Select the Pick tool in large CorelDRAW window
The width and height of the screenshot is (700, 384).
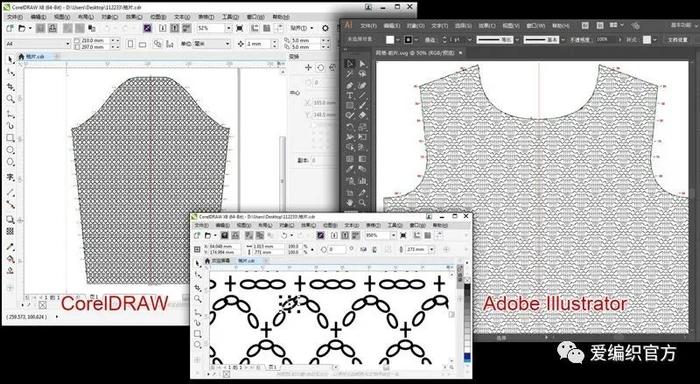10,59
